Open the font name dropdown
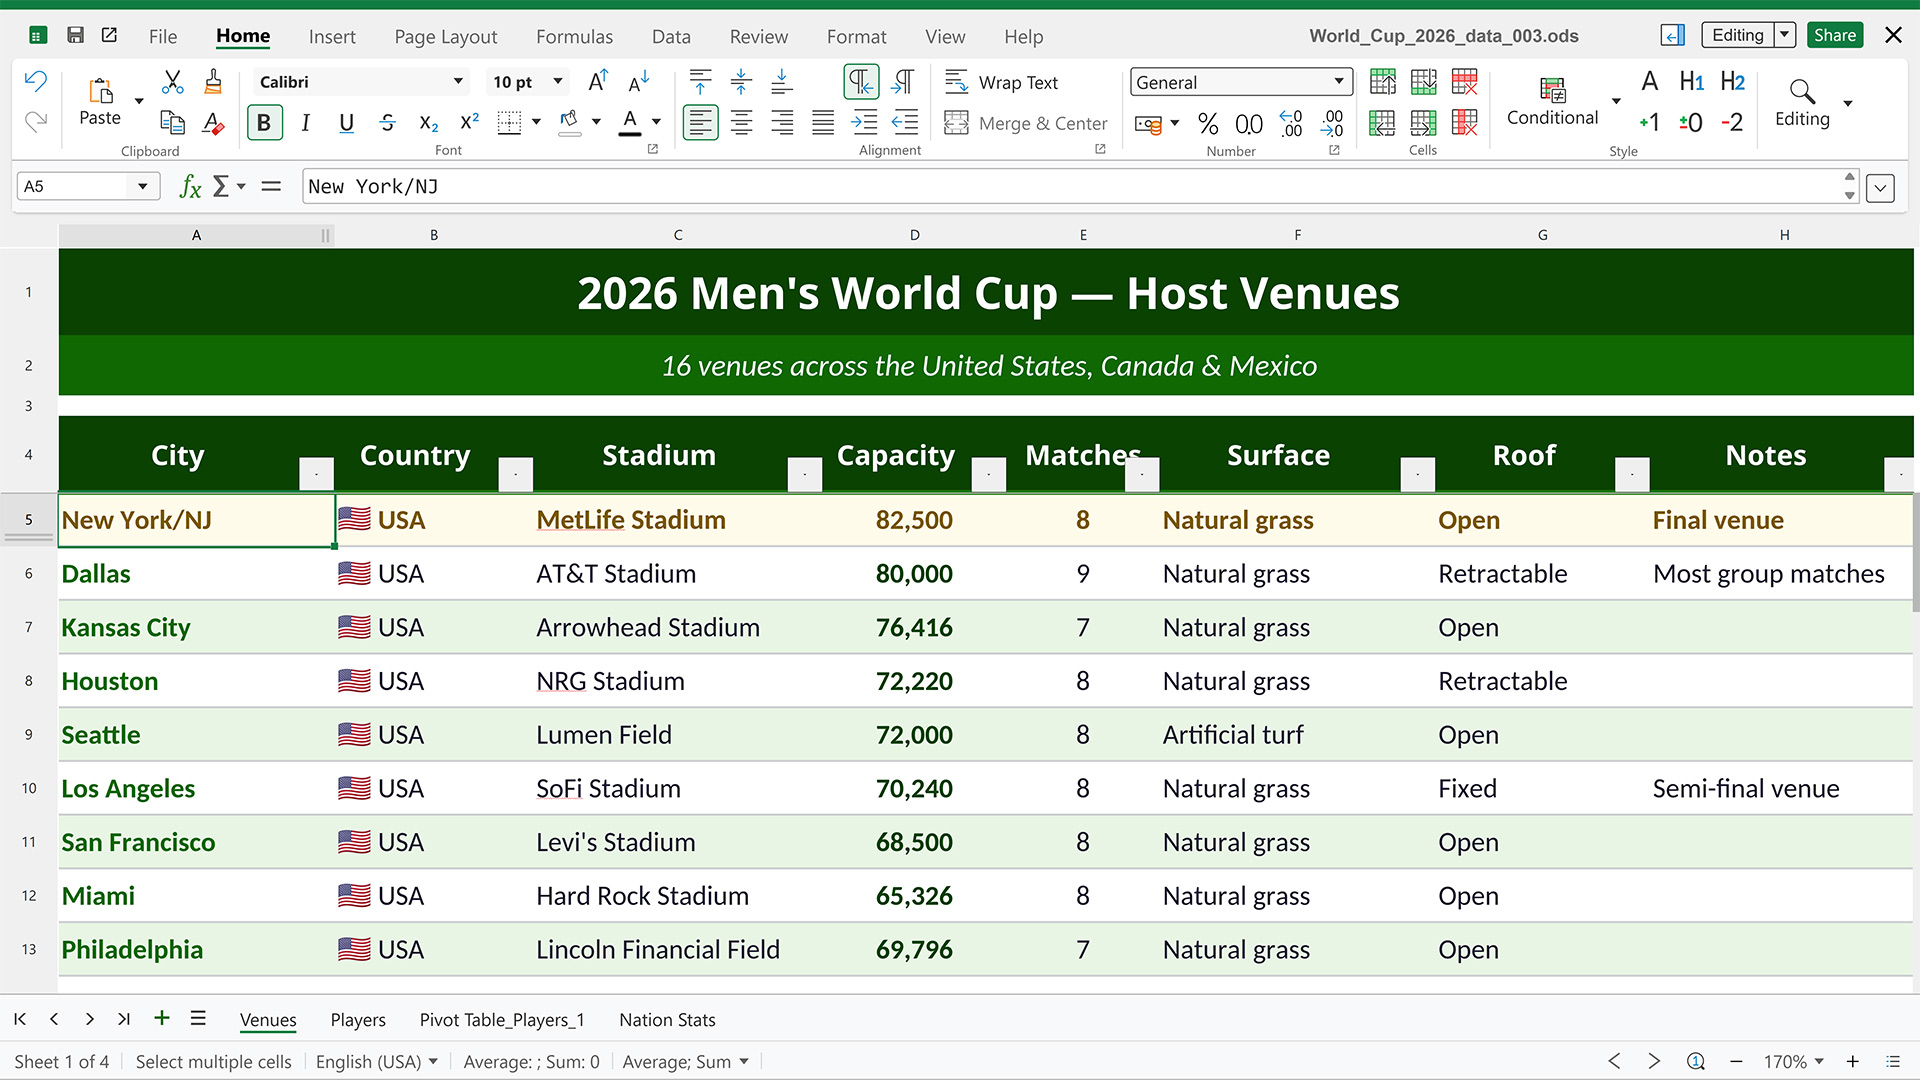Image resolution: width=1920 pixels, height=1080 pixels. (x=458, y=82)
